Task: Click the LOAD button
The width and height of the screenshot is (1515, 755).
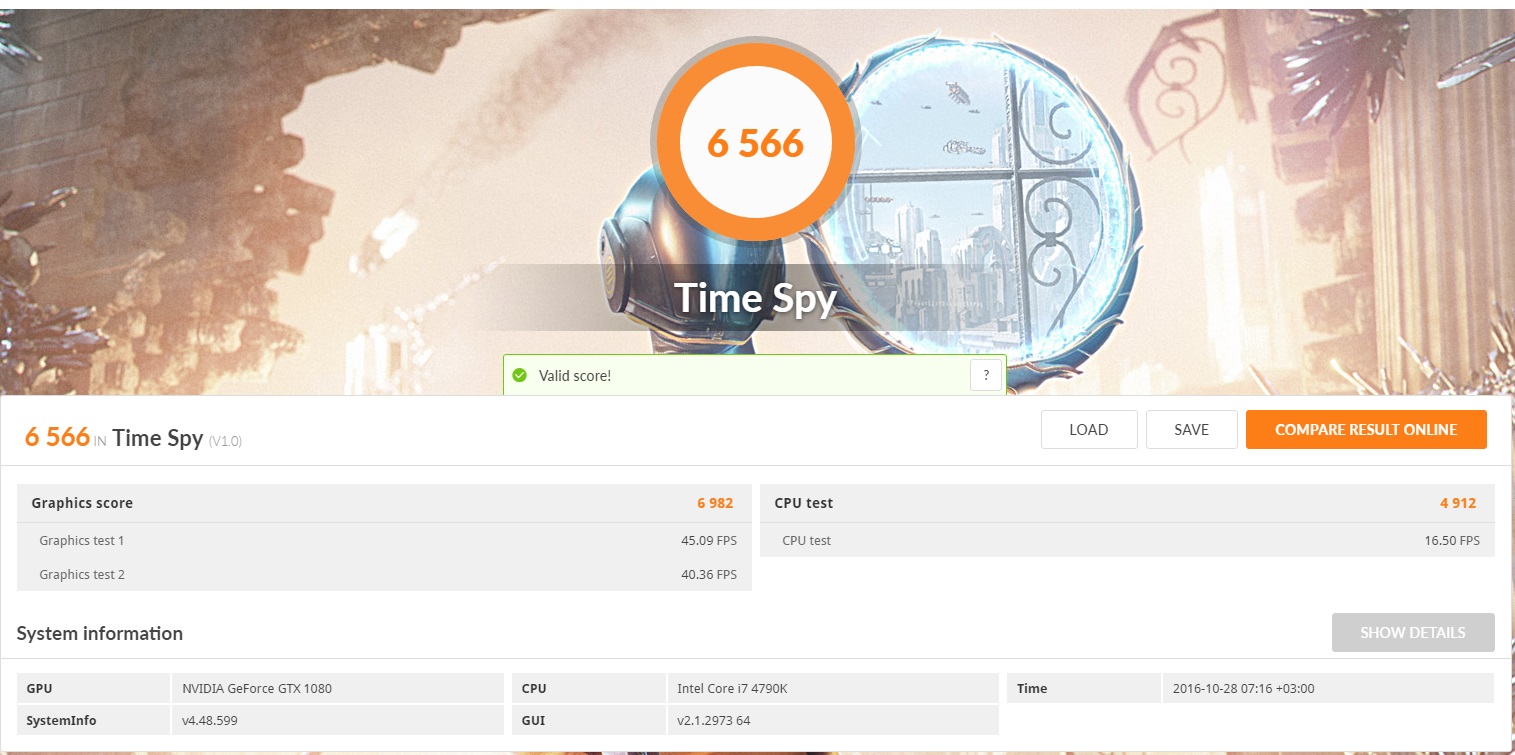Action: [x=1089, y=430]
